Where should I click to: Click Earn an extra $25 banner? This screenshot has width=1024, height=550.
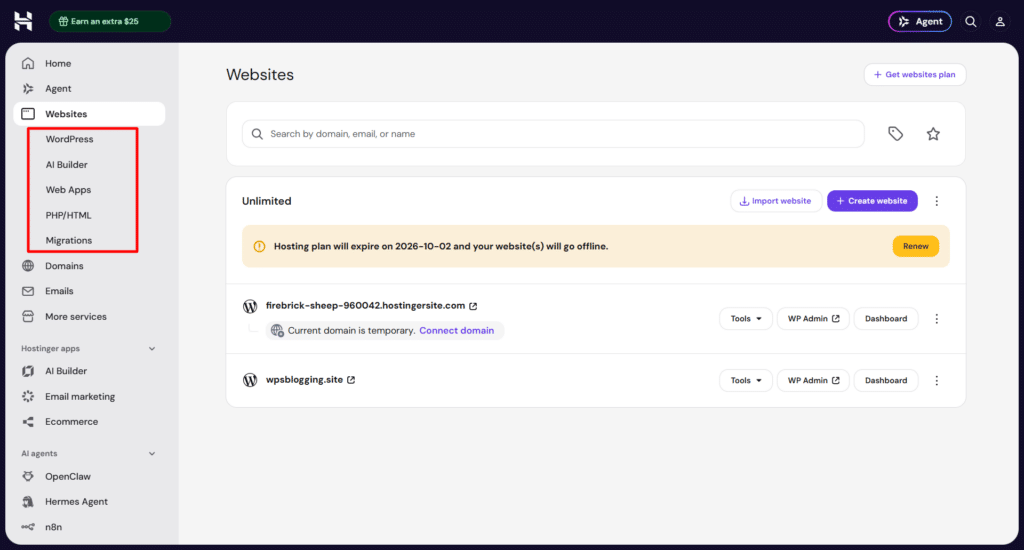pos(110,22)
